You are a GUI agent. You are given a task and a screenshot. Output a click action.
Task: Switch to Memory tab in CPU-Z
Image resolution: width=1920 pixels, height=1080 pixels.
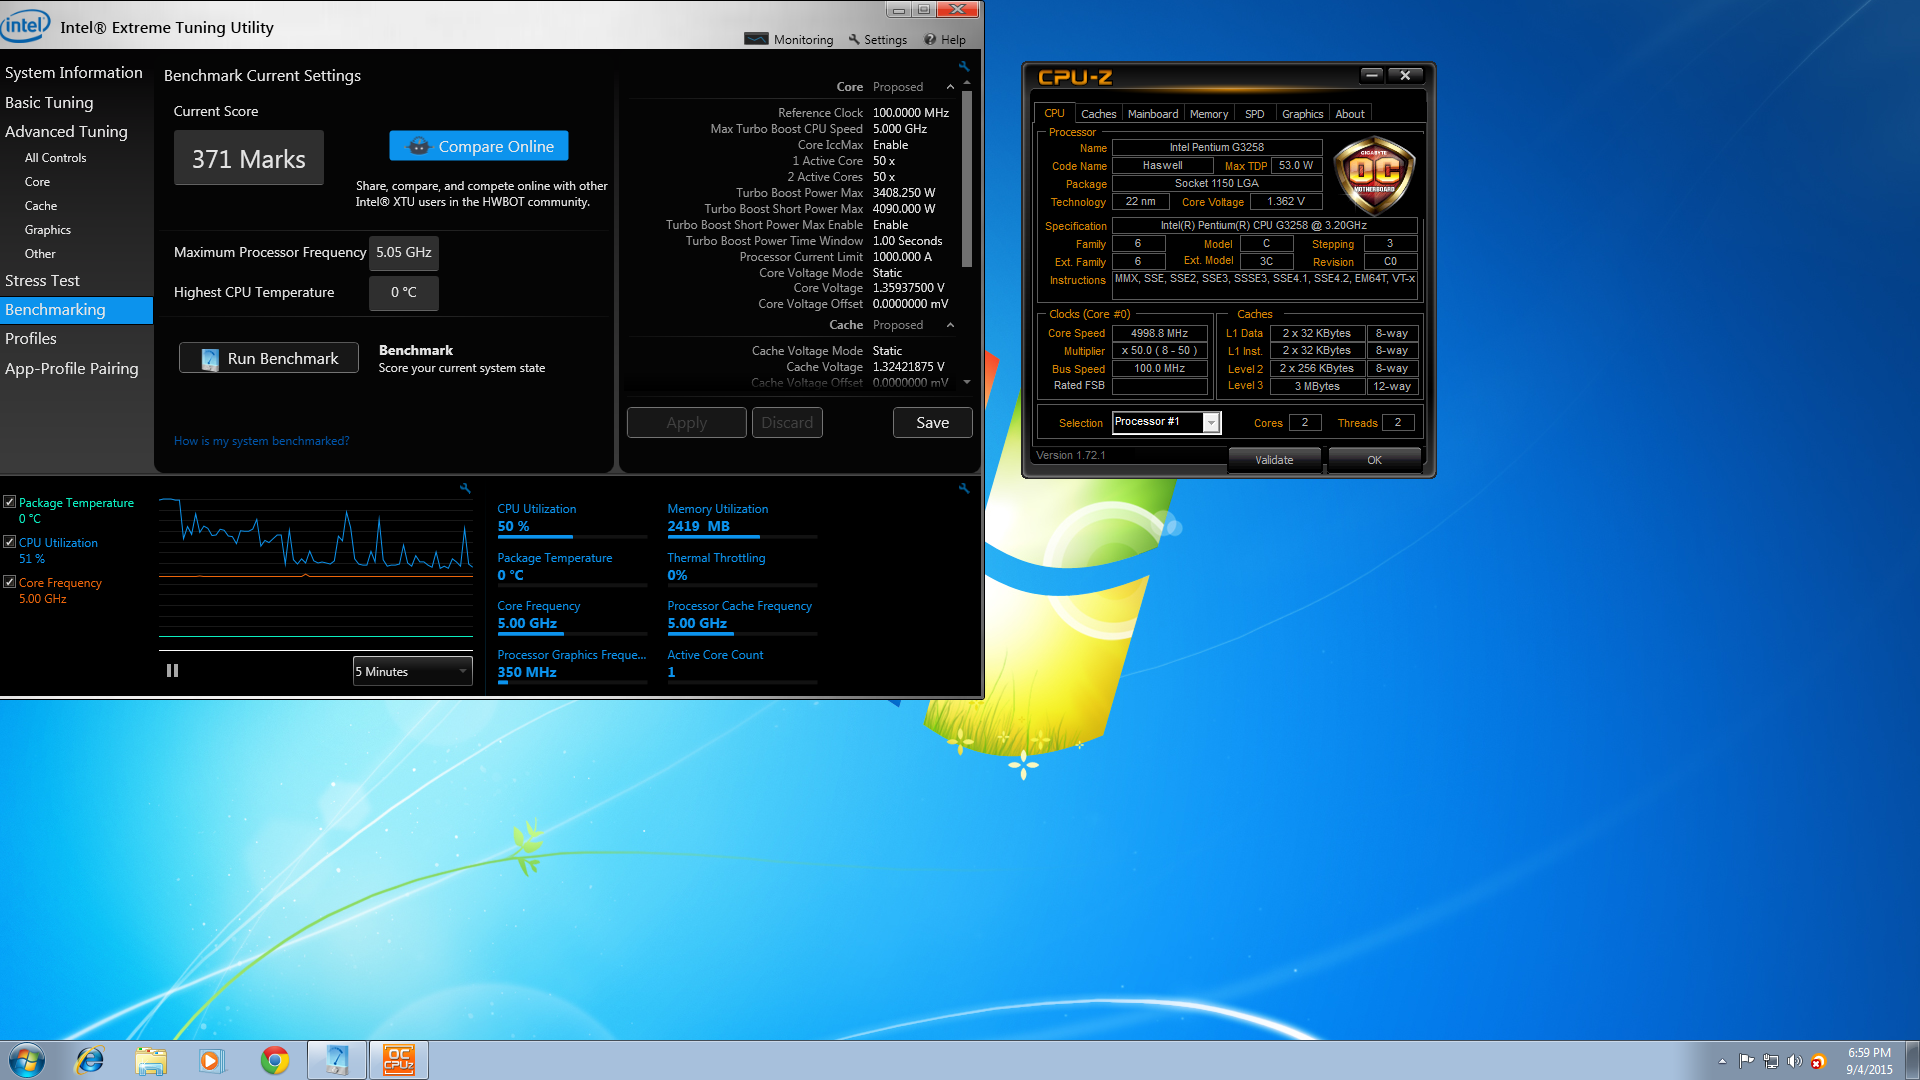(1209, 114)
